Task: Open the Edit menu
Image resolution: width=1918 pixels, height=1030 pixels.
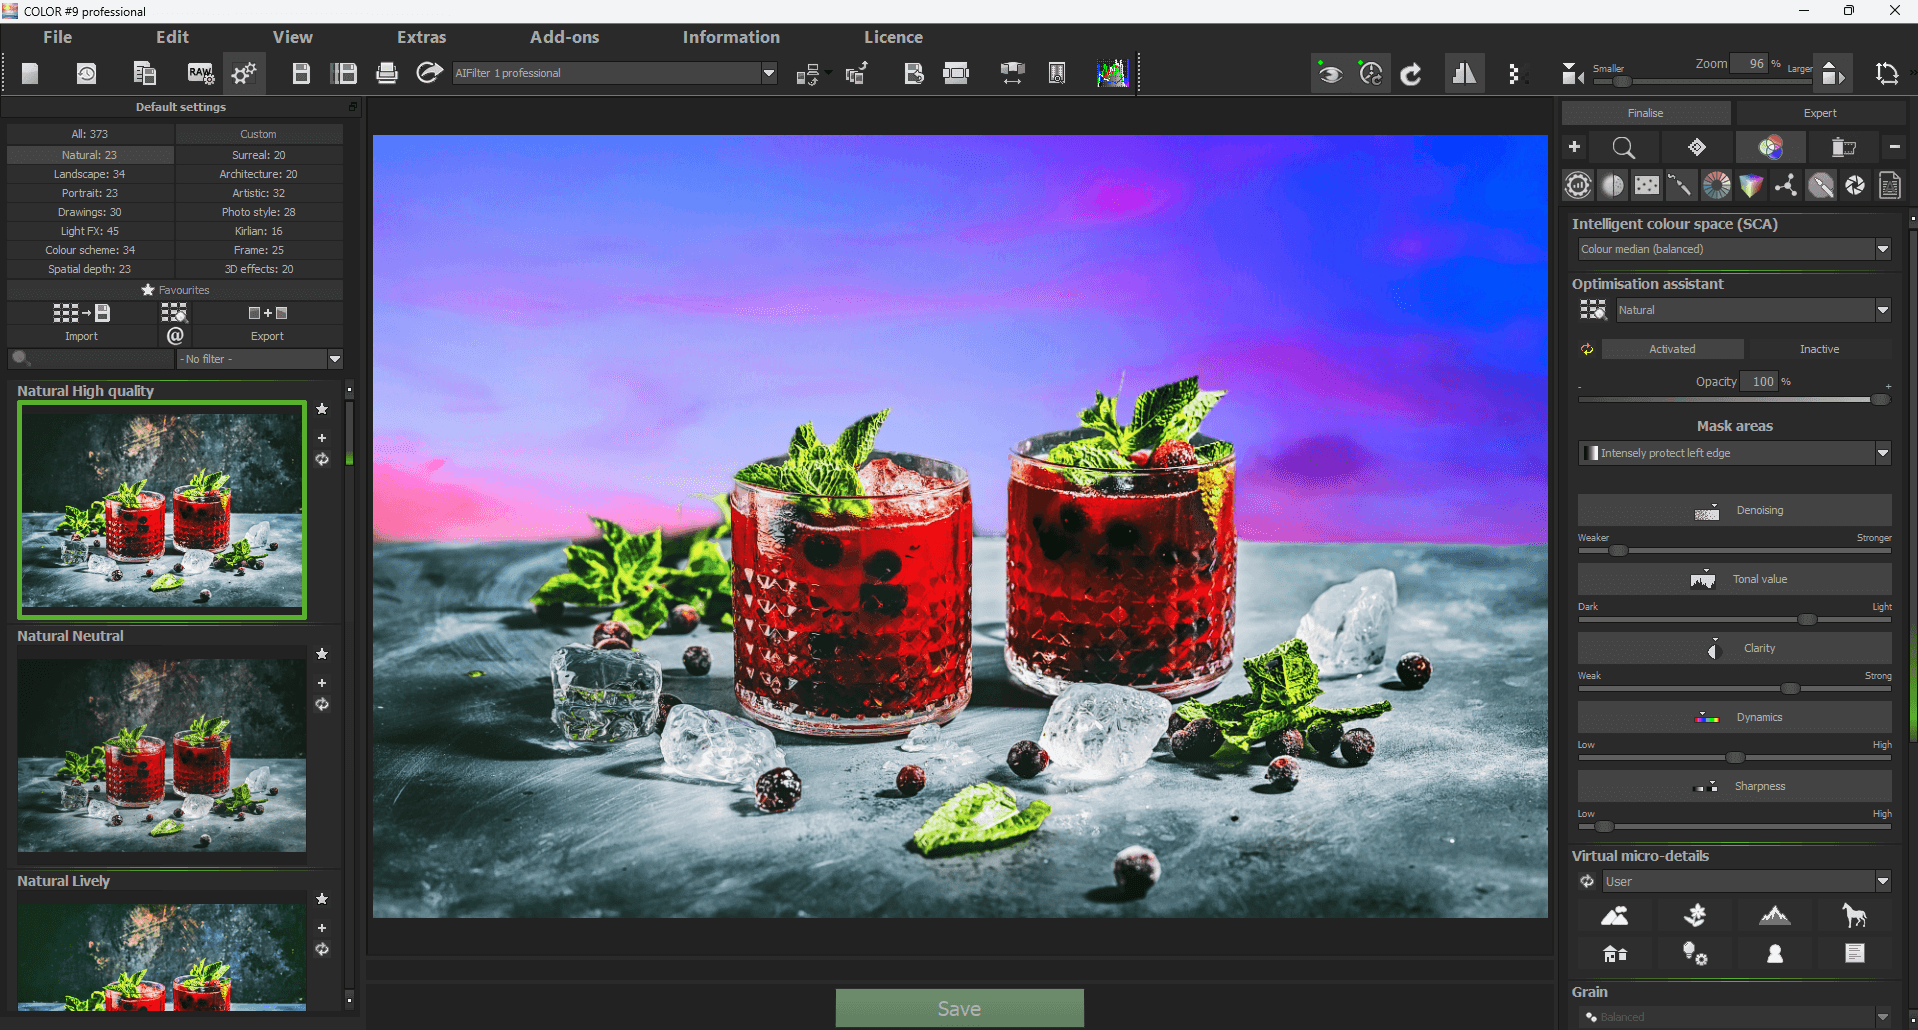Action: click(x=172, y=37)
